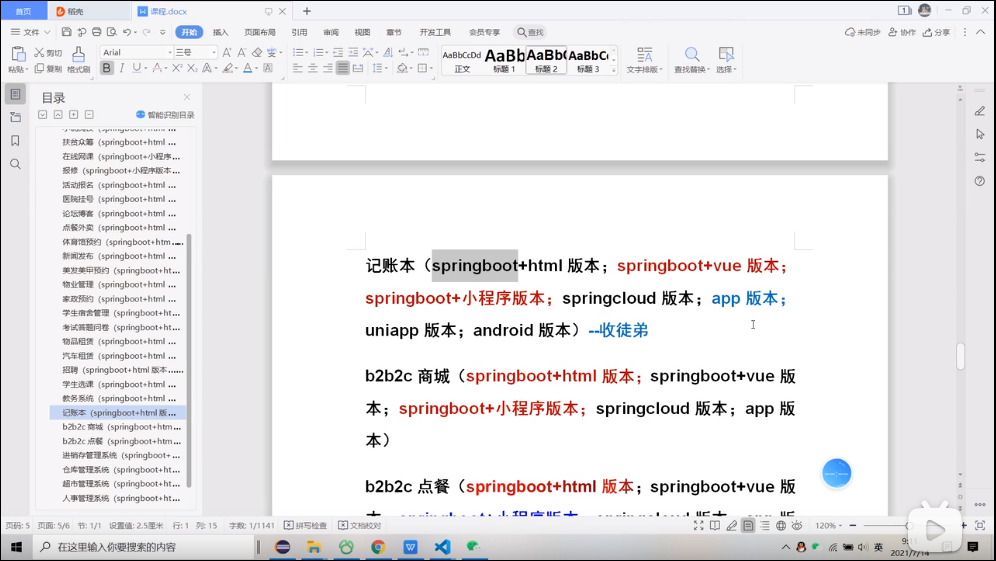Screen dimensions: 996x561
Task: Decrease paragraph indent
Action: point(338,53)
